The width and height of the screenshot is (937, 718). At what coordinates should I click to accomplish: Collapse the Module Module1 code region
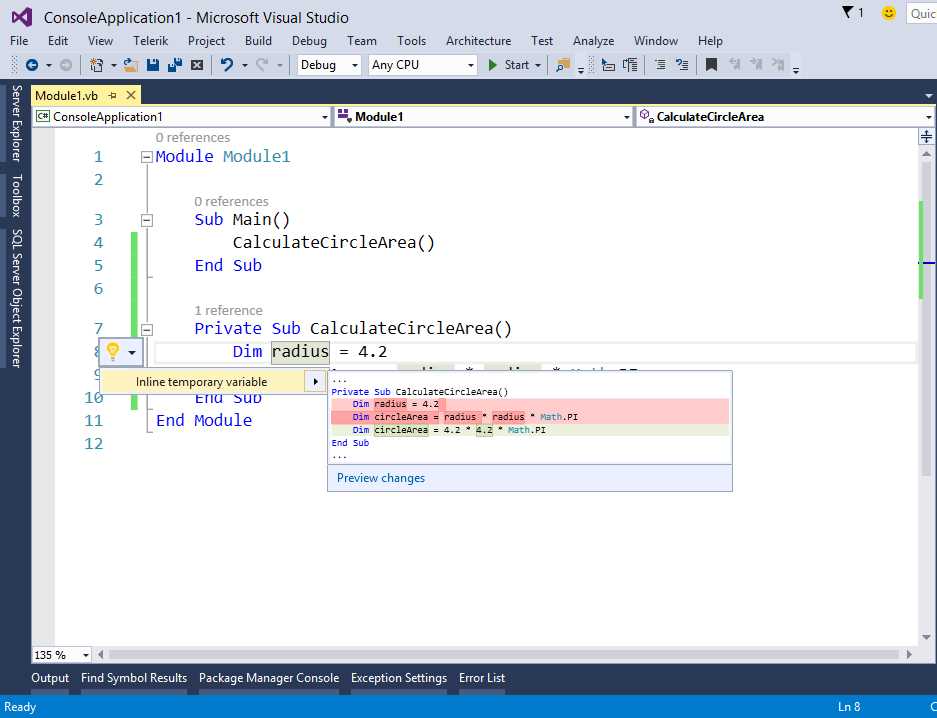[146, 156]
